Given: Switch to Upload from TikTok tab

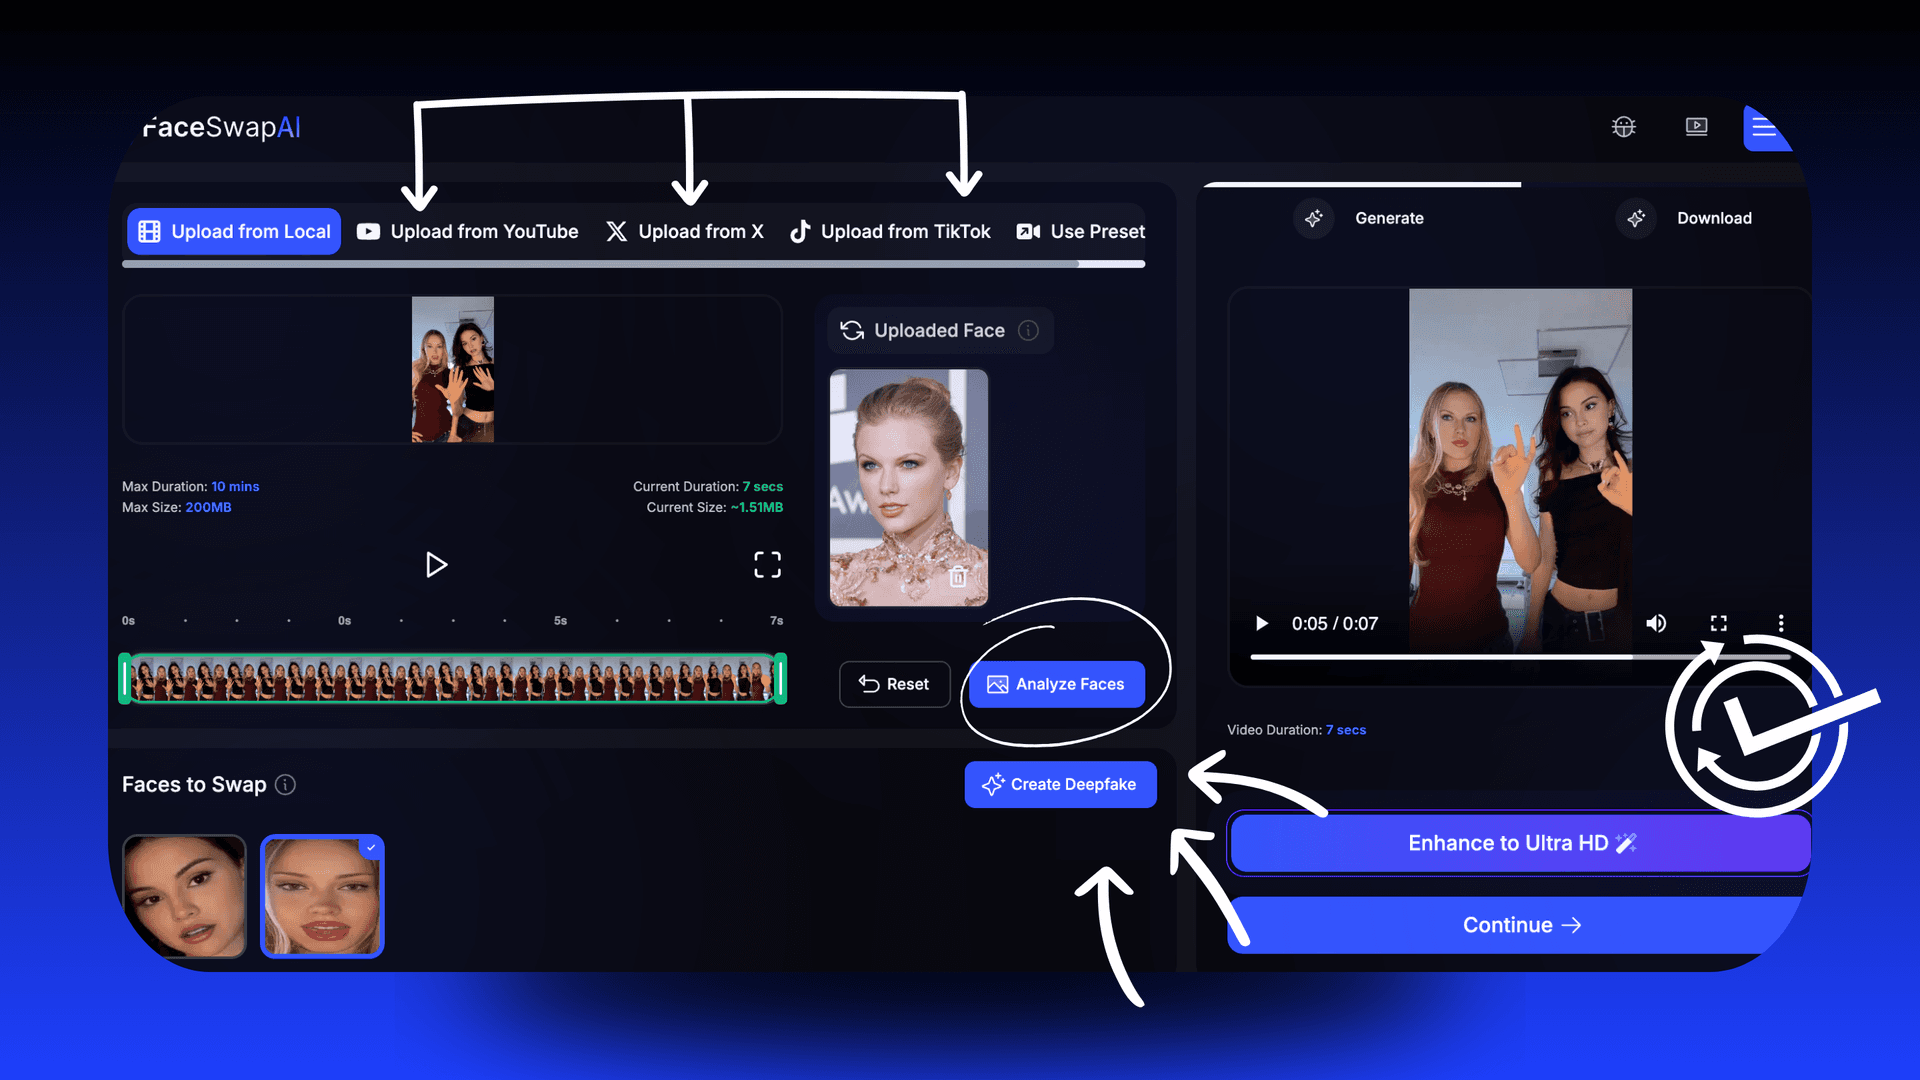Looking at the screenshot, I should click(x=890, y=231).
